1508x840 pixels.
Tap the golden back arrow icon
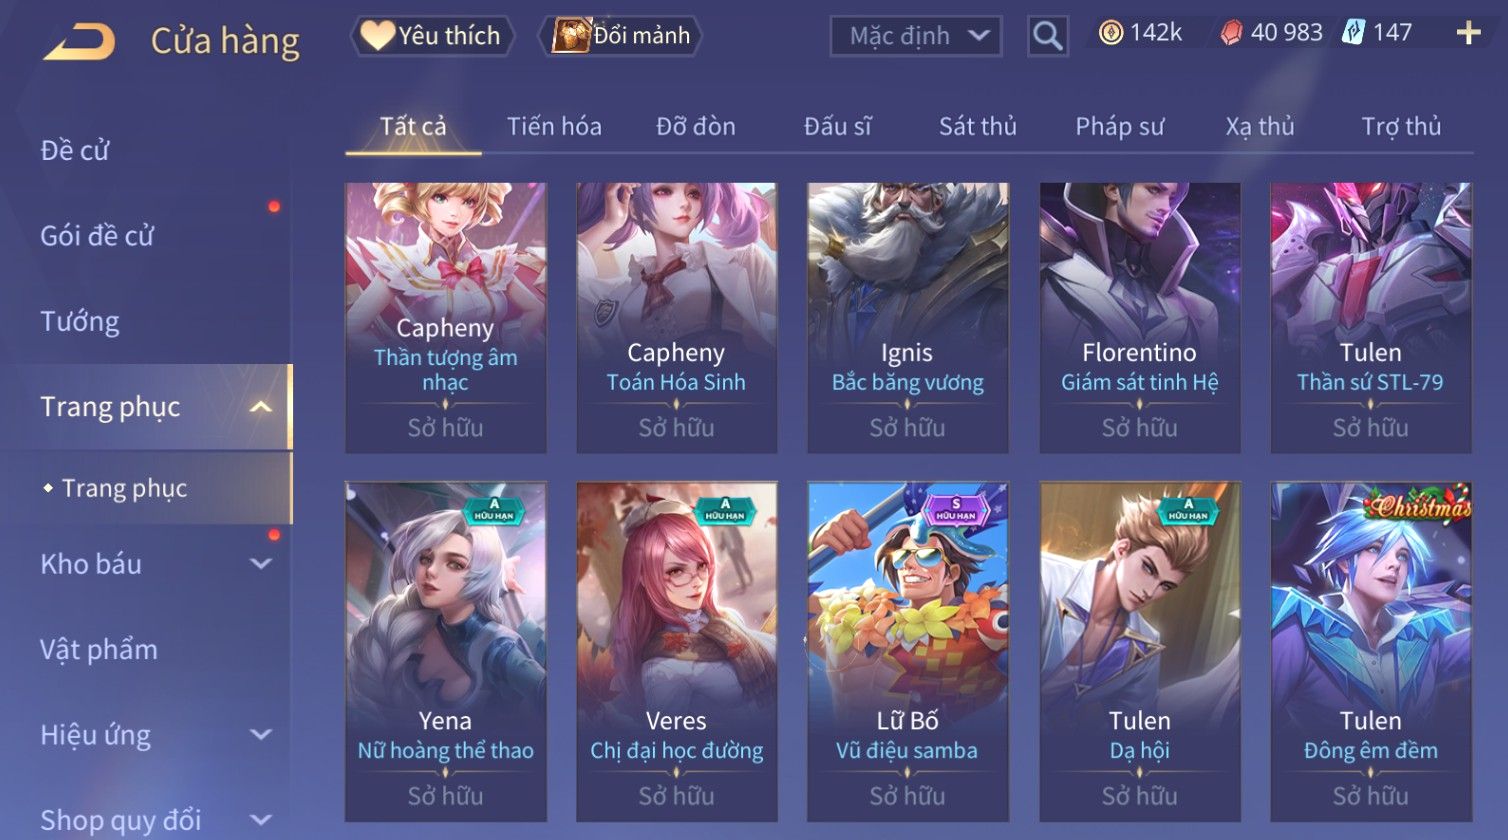tap(80, 42)
